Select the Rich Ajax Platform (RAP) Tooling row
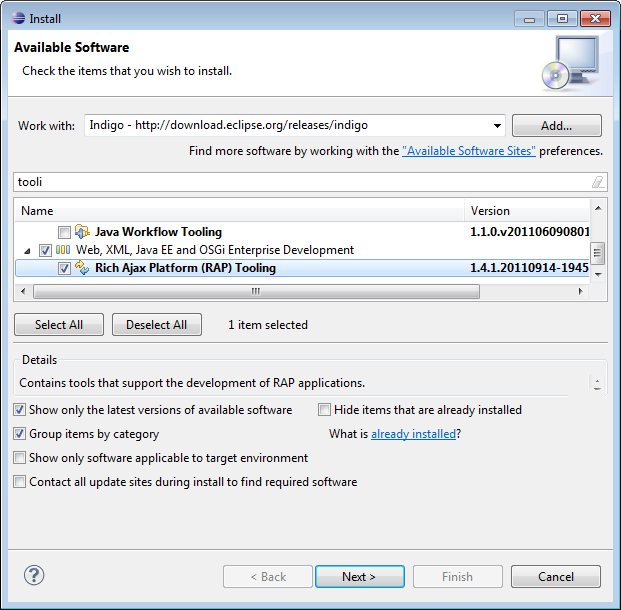This screenshot has height=610, width=621. click(303, 268)
